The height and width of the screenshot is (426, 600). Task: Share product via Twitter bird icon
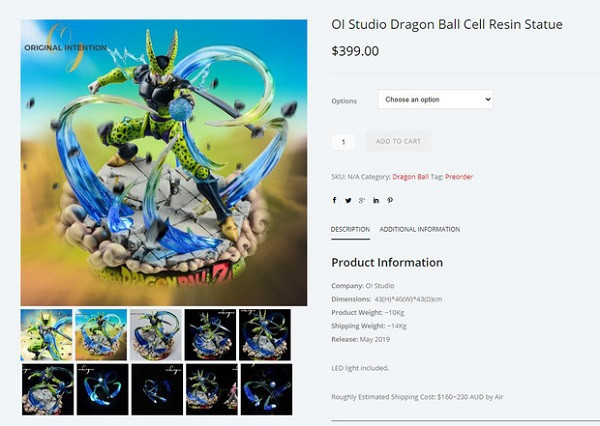point(348,200)
